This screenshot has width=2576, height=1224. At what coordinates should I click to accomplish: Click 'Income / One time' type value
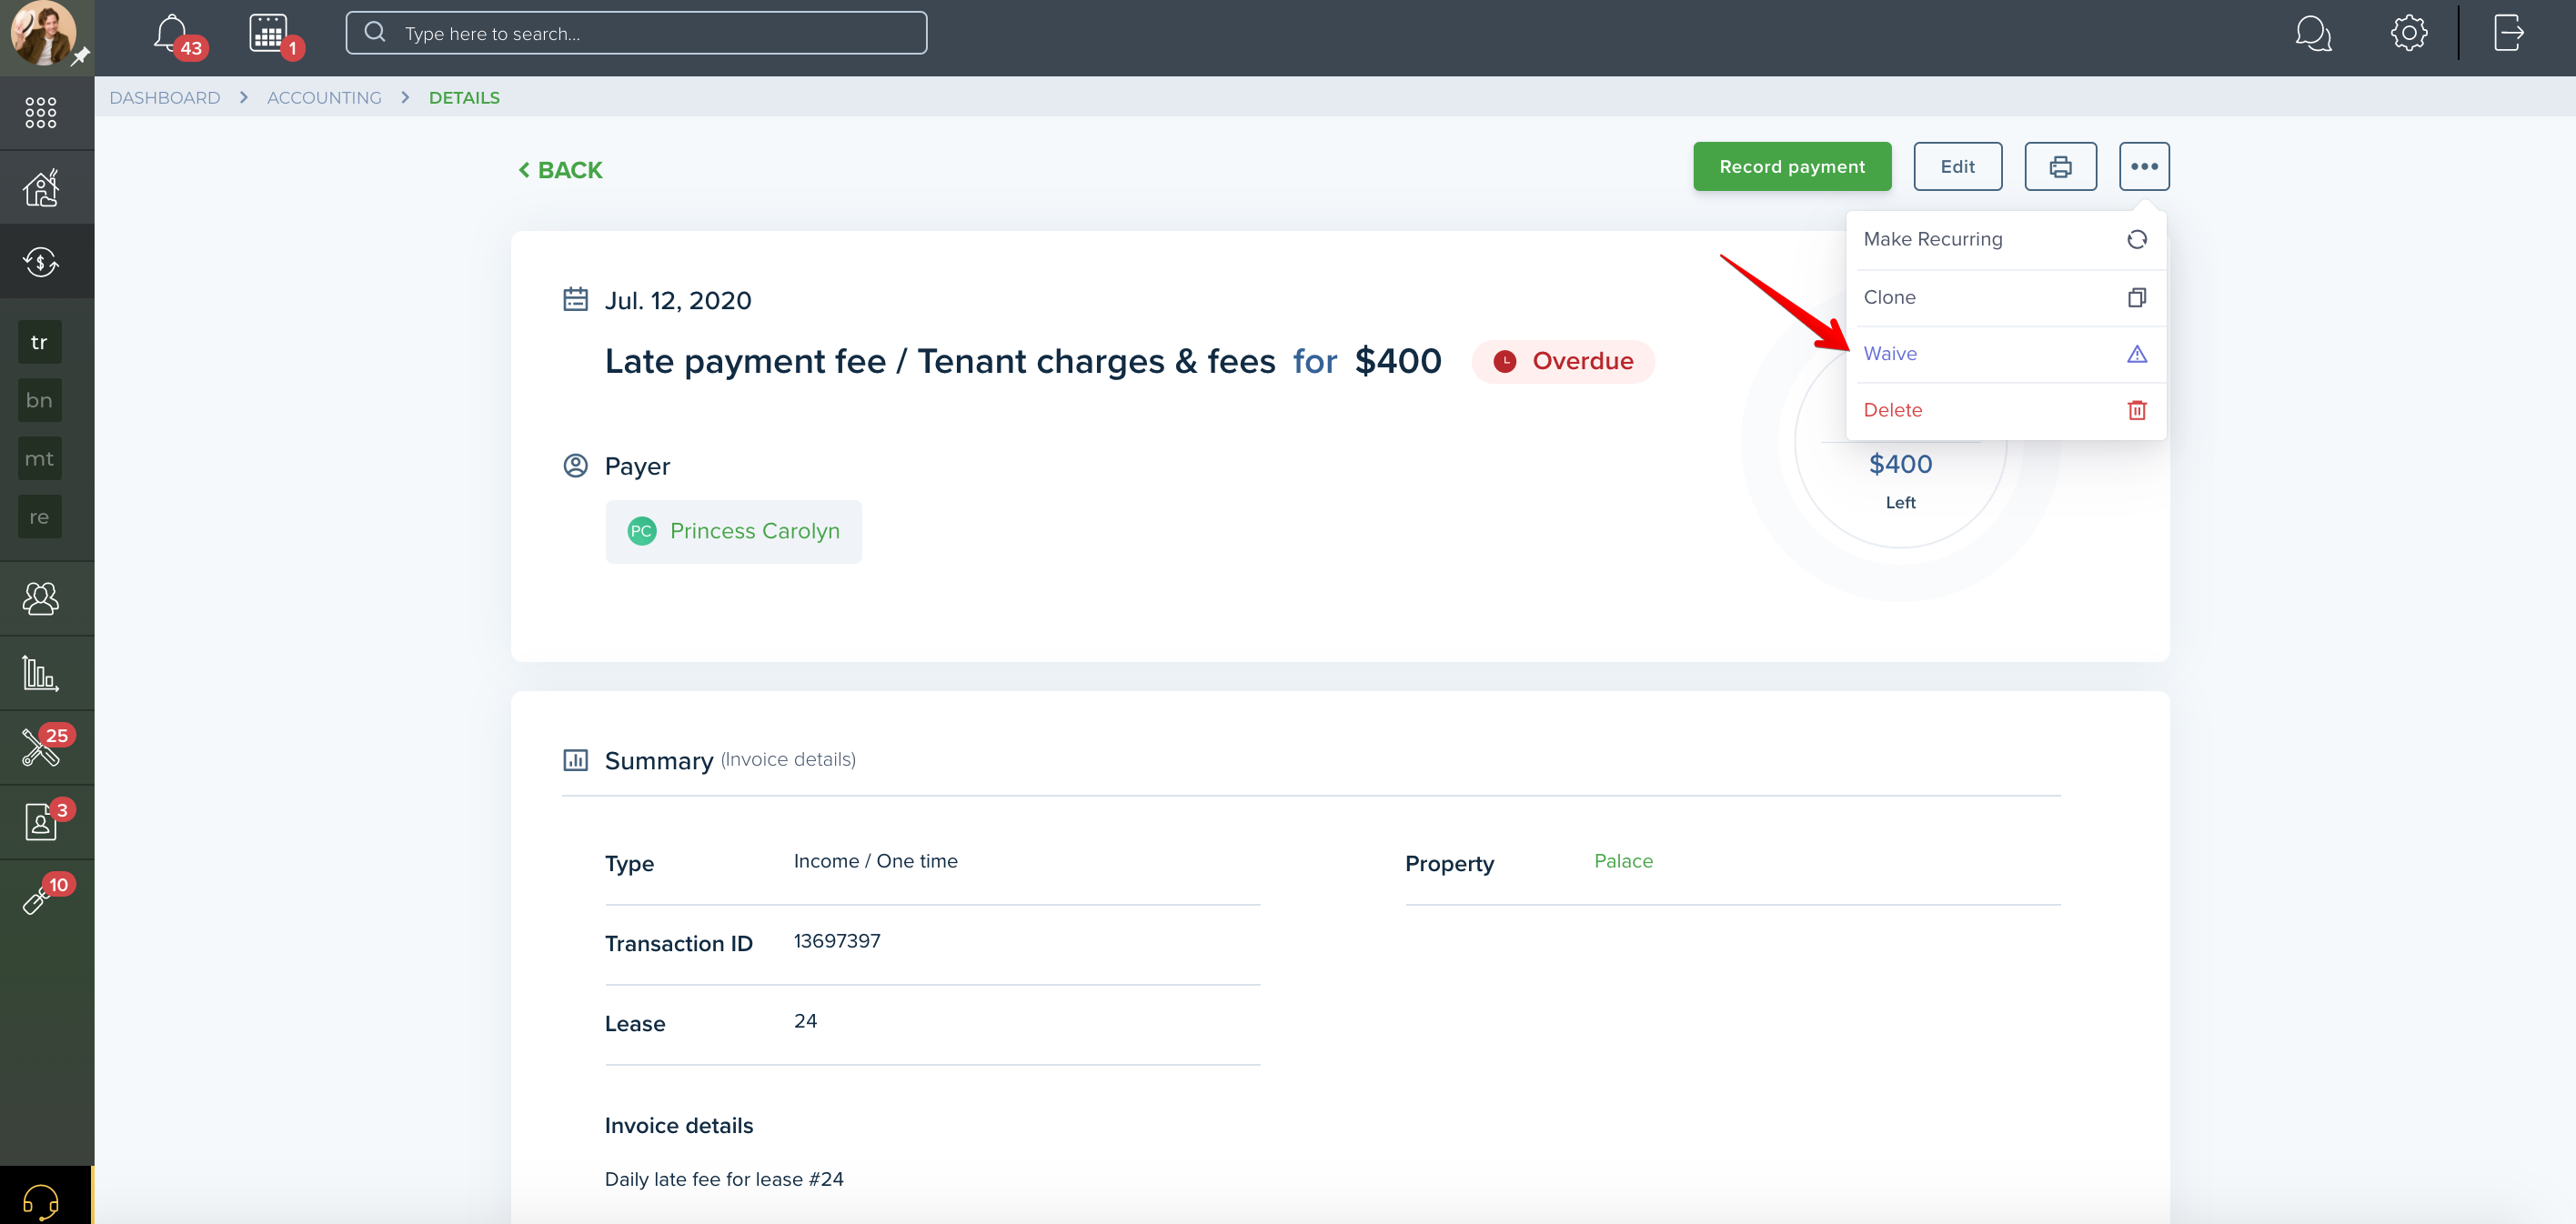coord(875,861)
